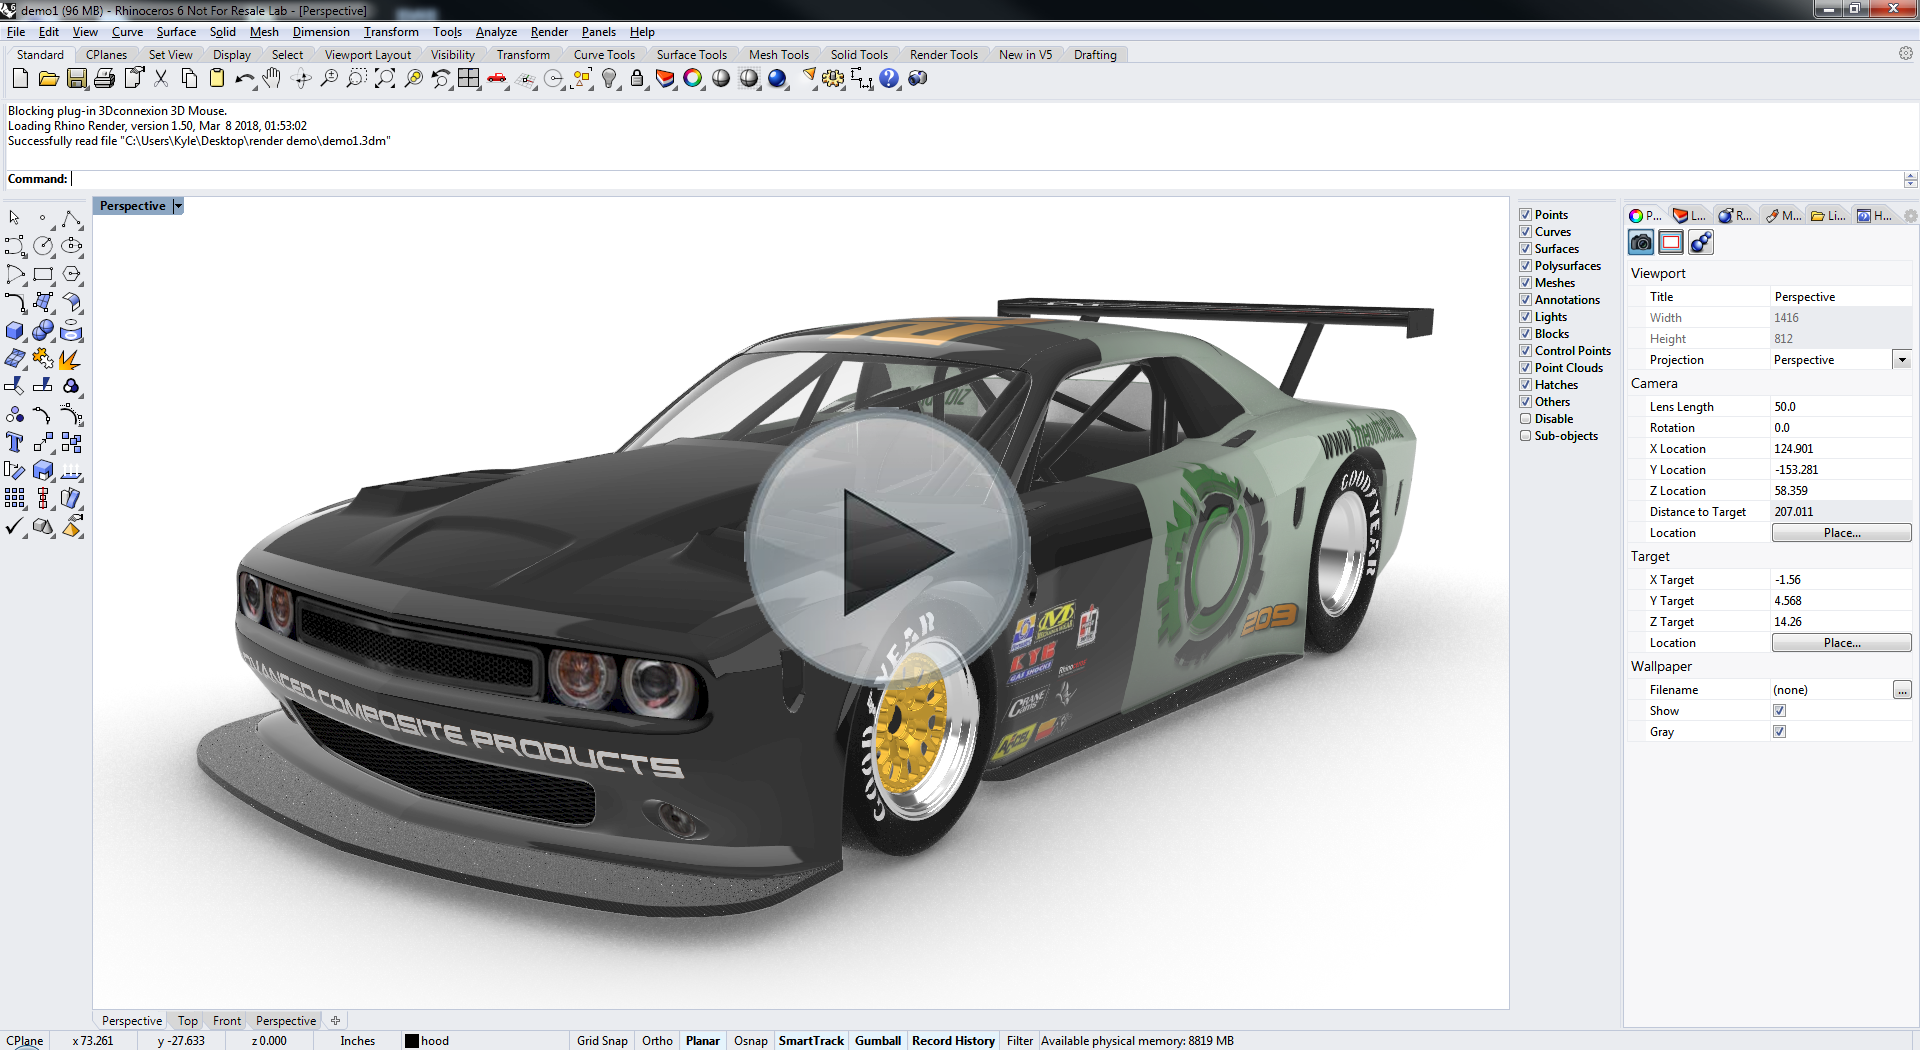The height and width of the screenshot is (1050, 1920).
Task: Toggle the Lights filter checkbox
Action: click(x=1526, y=317)
